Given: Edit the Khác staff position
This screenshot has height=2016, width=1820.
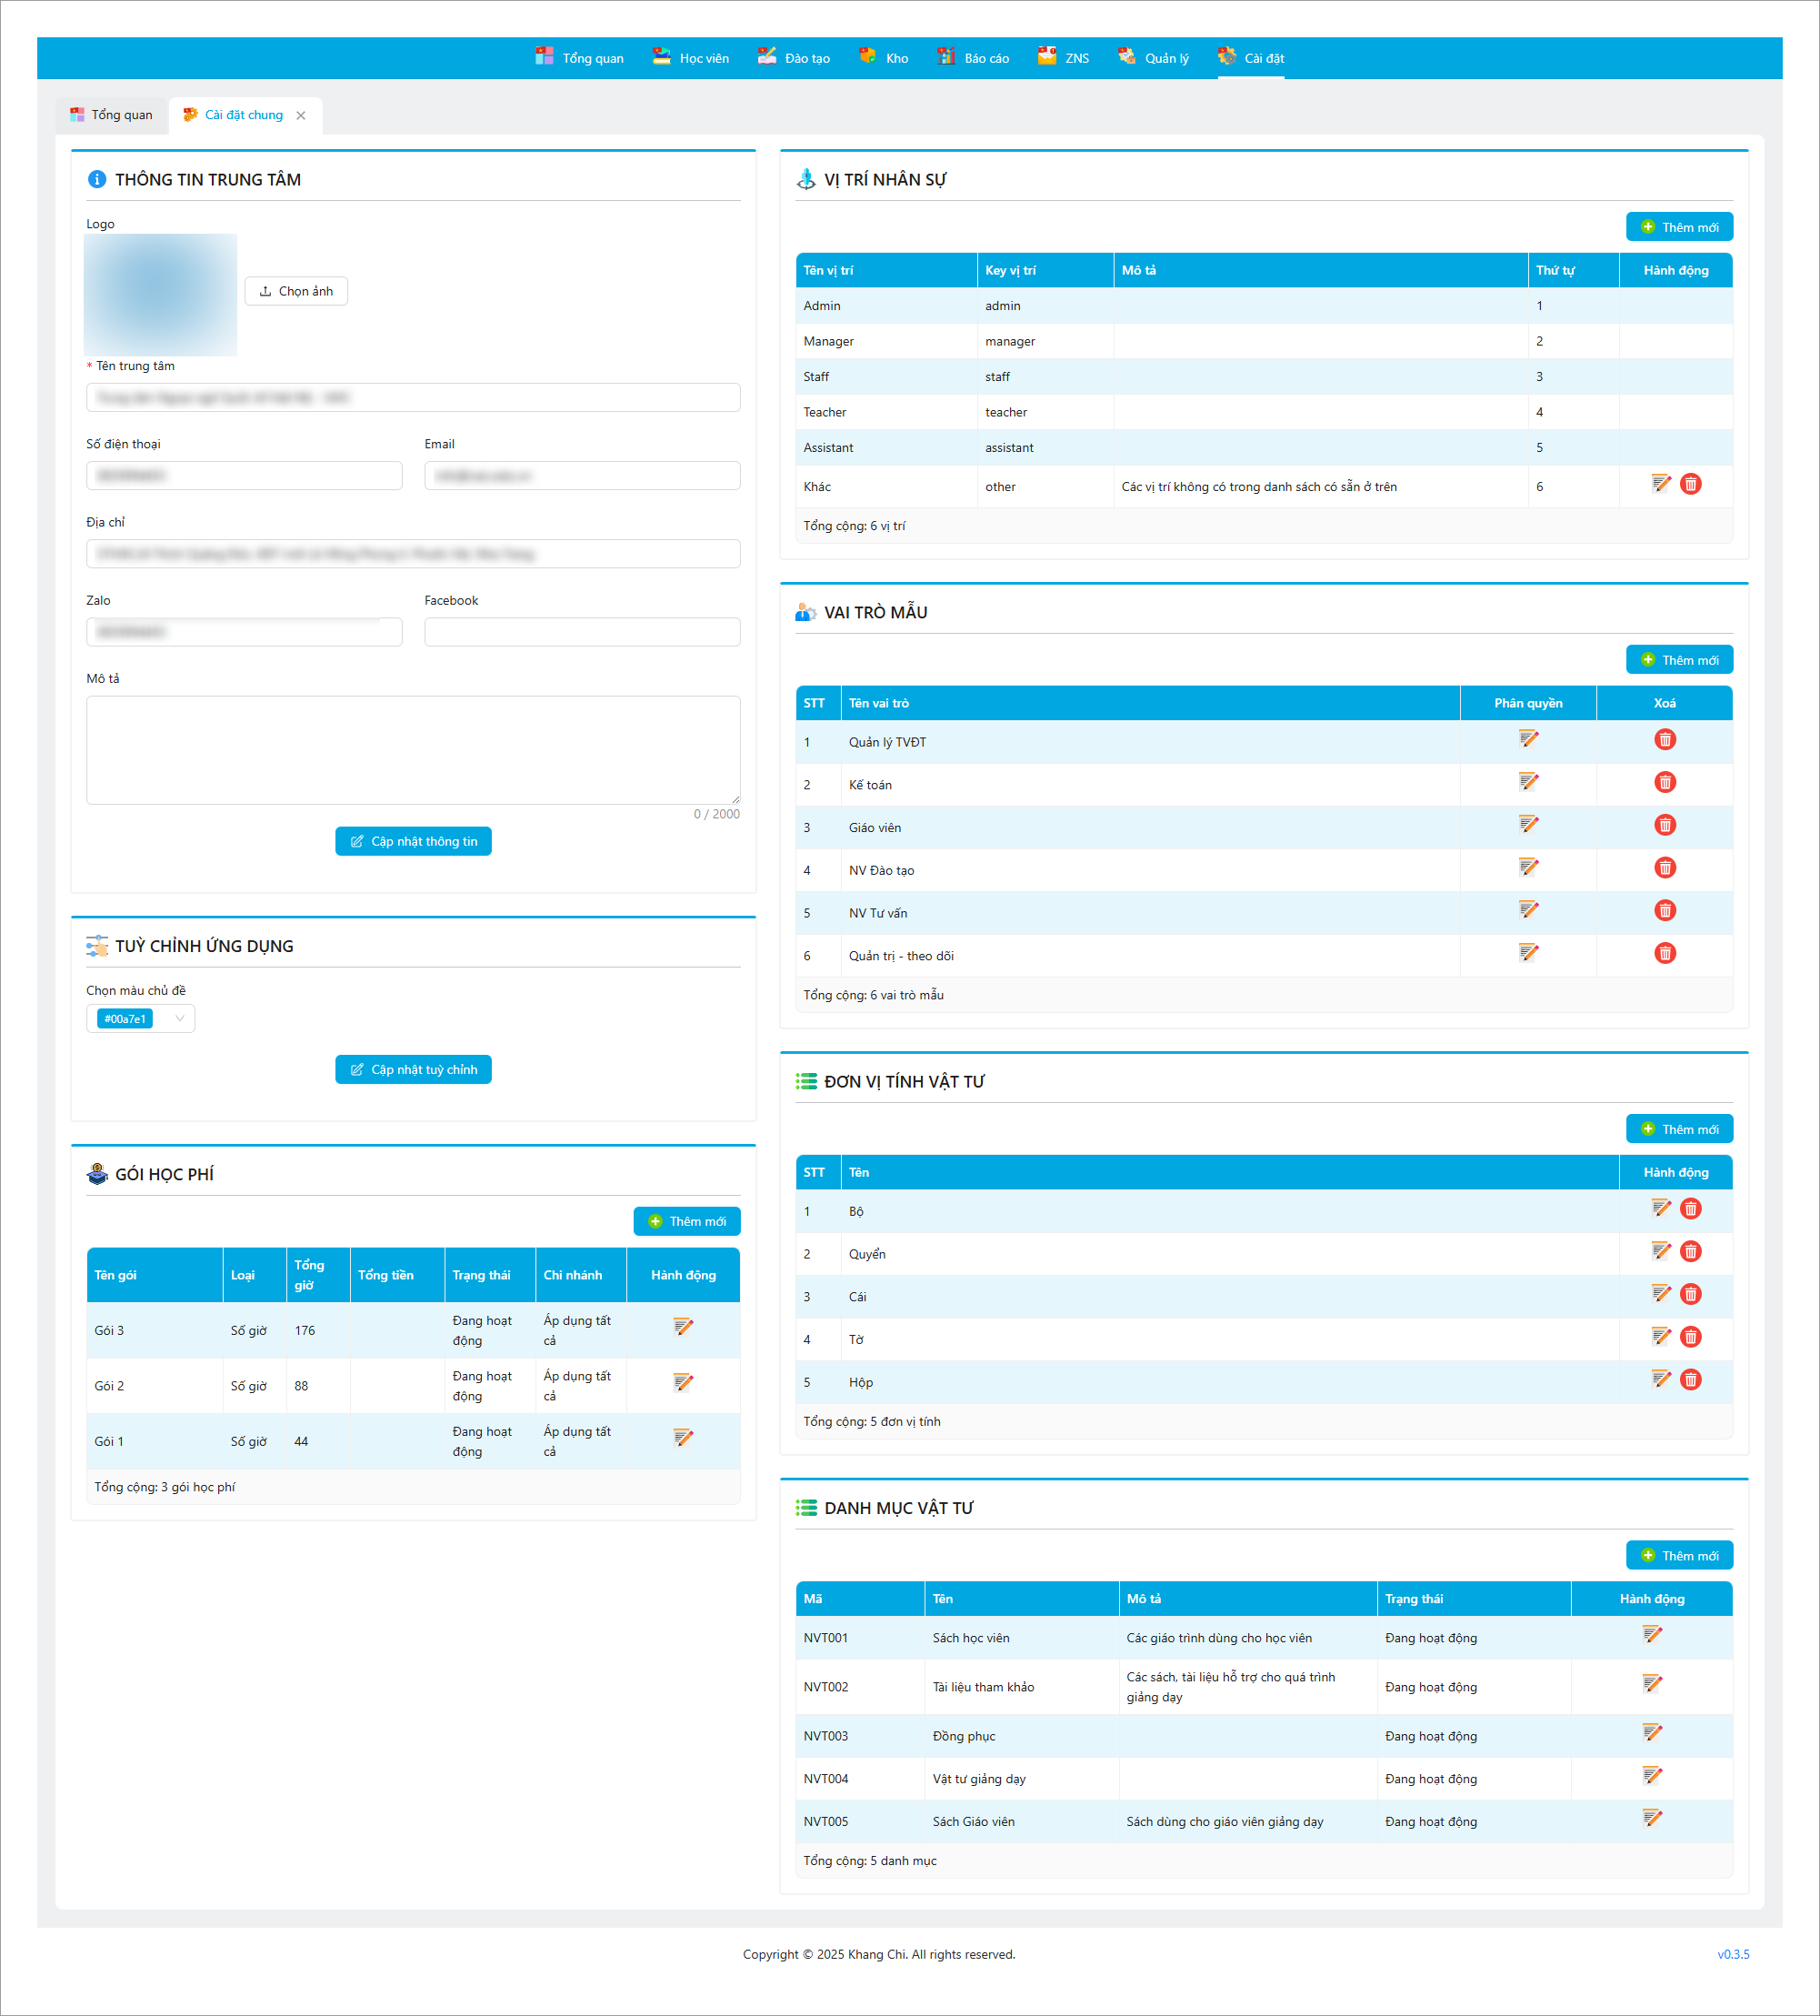Looking at the screenshot, I should click(x=1661, y=485).
